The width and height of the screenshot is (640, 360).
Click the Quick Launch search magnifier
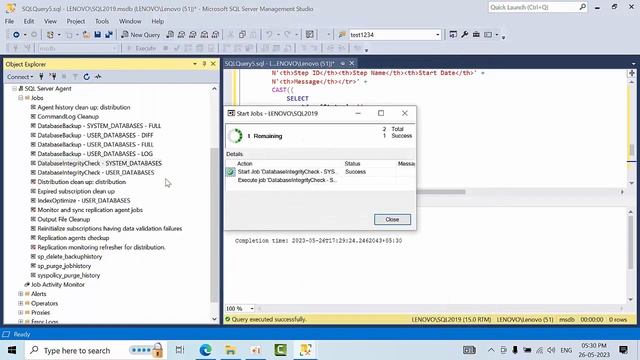tap(582, 7)
